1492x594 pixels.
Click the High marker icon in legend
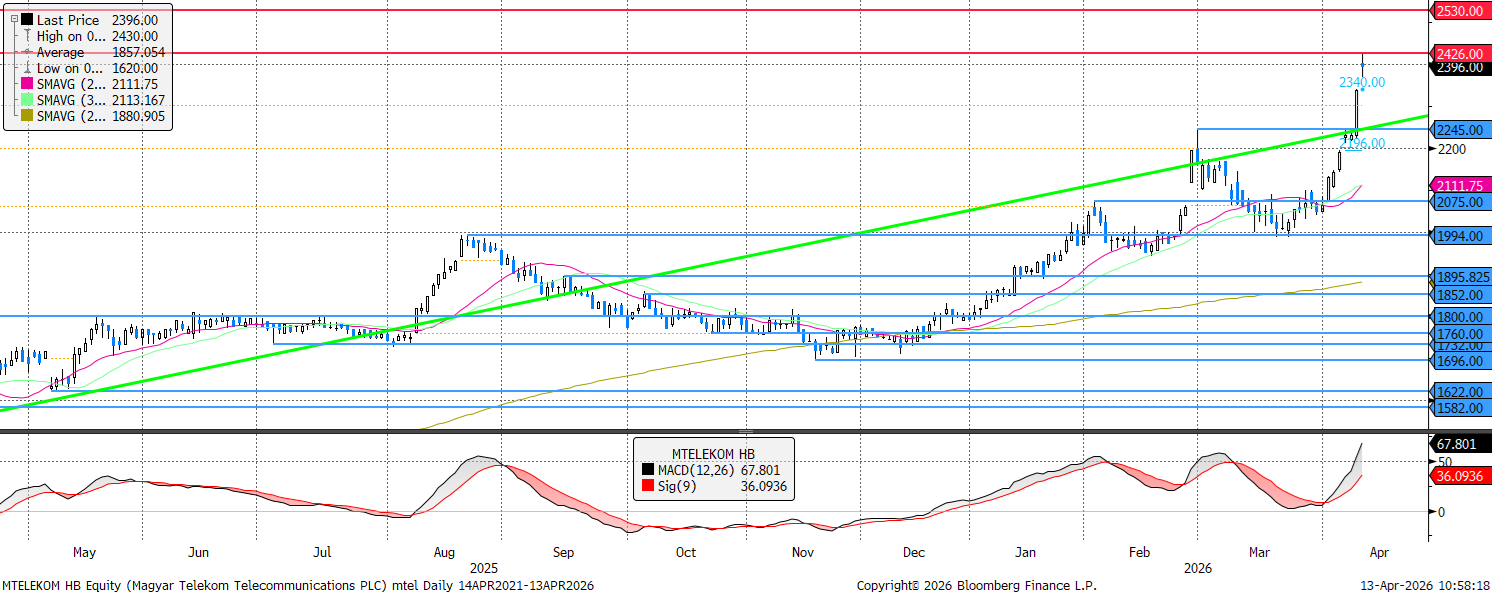25,36
